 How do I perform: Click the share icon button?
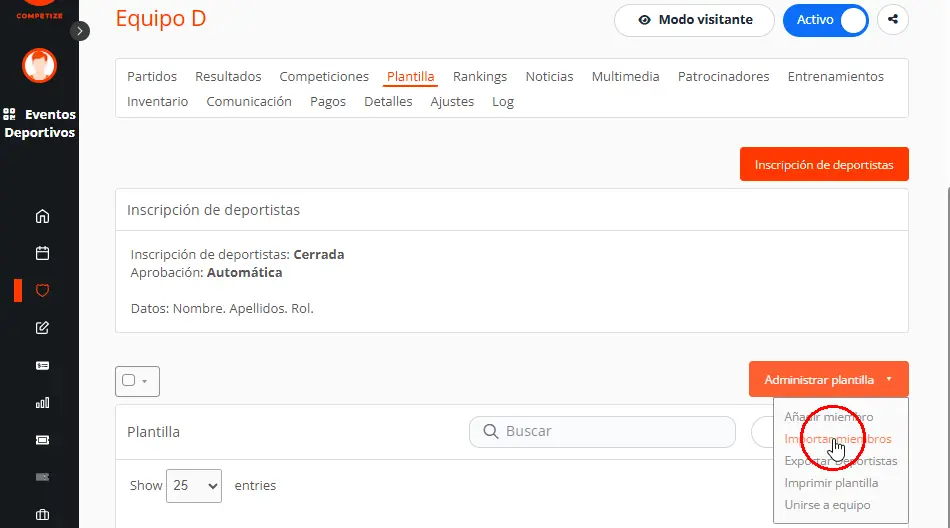click(892, 19)
